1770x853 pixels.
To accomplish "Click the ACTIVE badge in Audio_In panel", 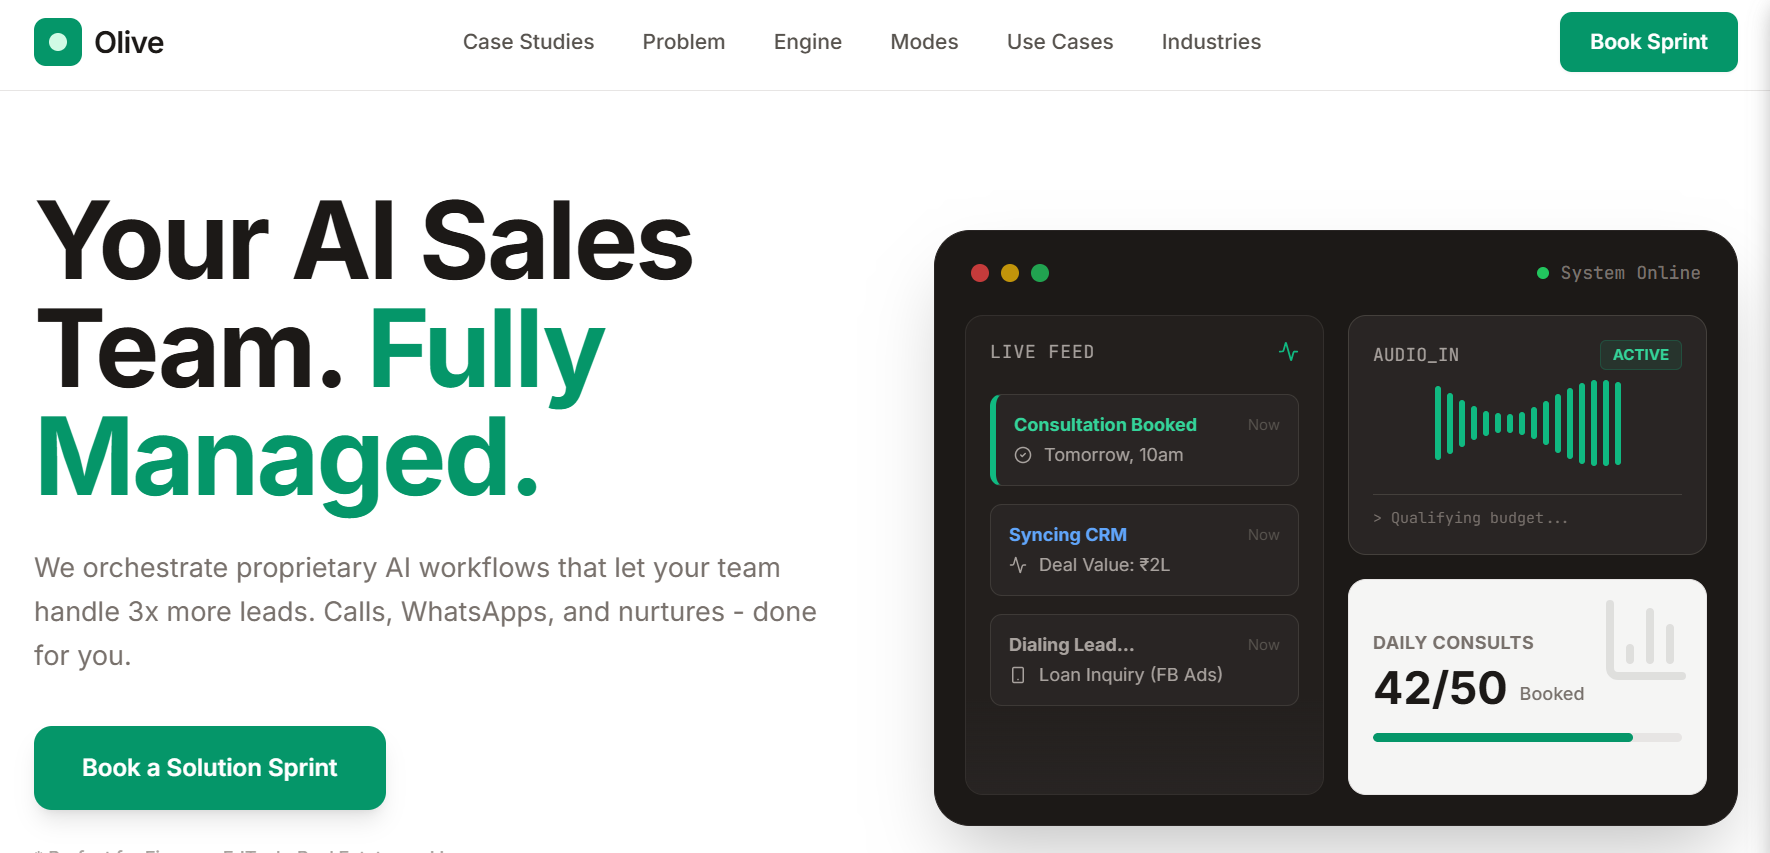I will coord(1641,355).
